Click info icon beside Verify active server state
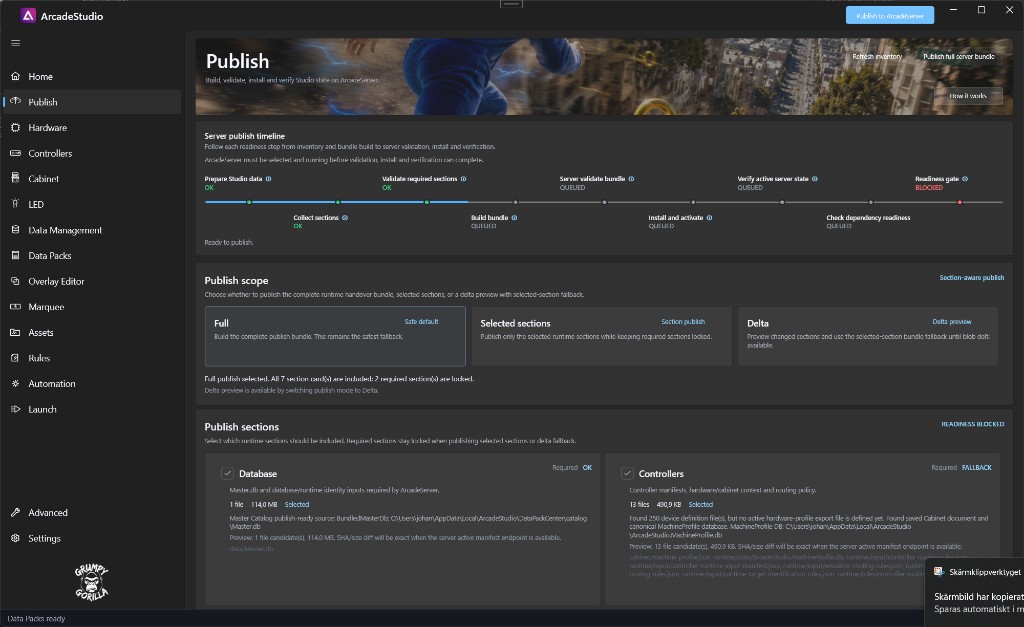 coord(815,179)
